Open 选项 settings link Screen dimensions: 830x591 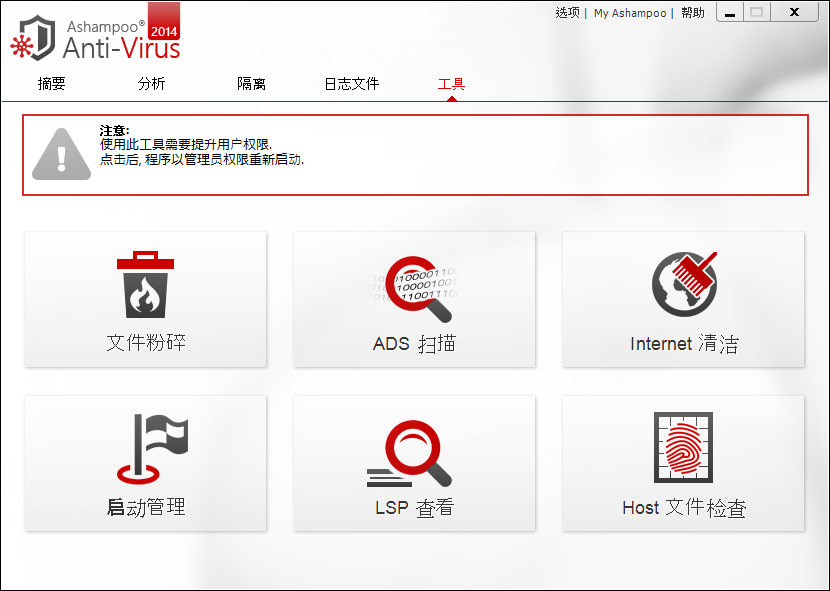pyautogui.click(x=567, y=13)
